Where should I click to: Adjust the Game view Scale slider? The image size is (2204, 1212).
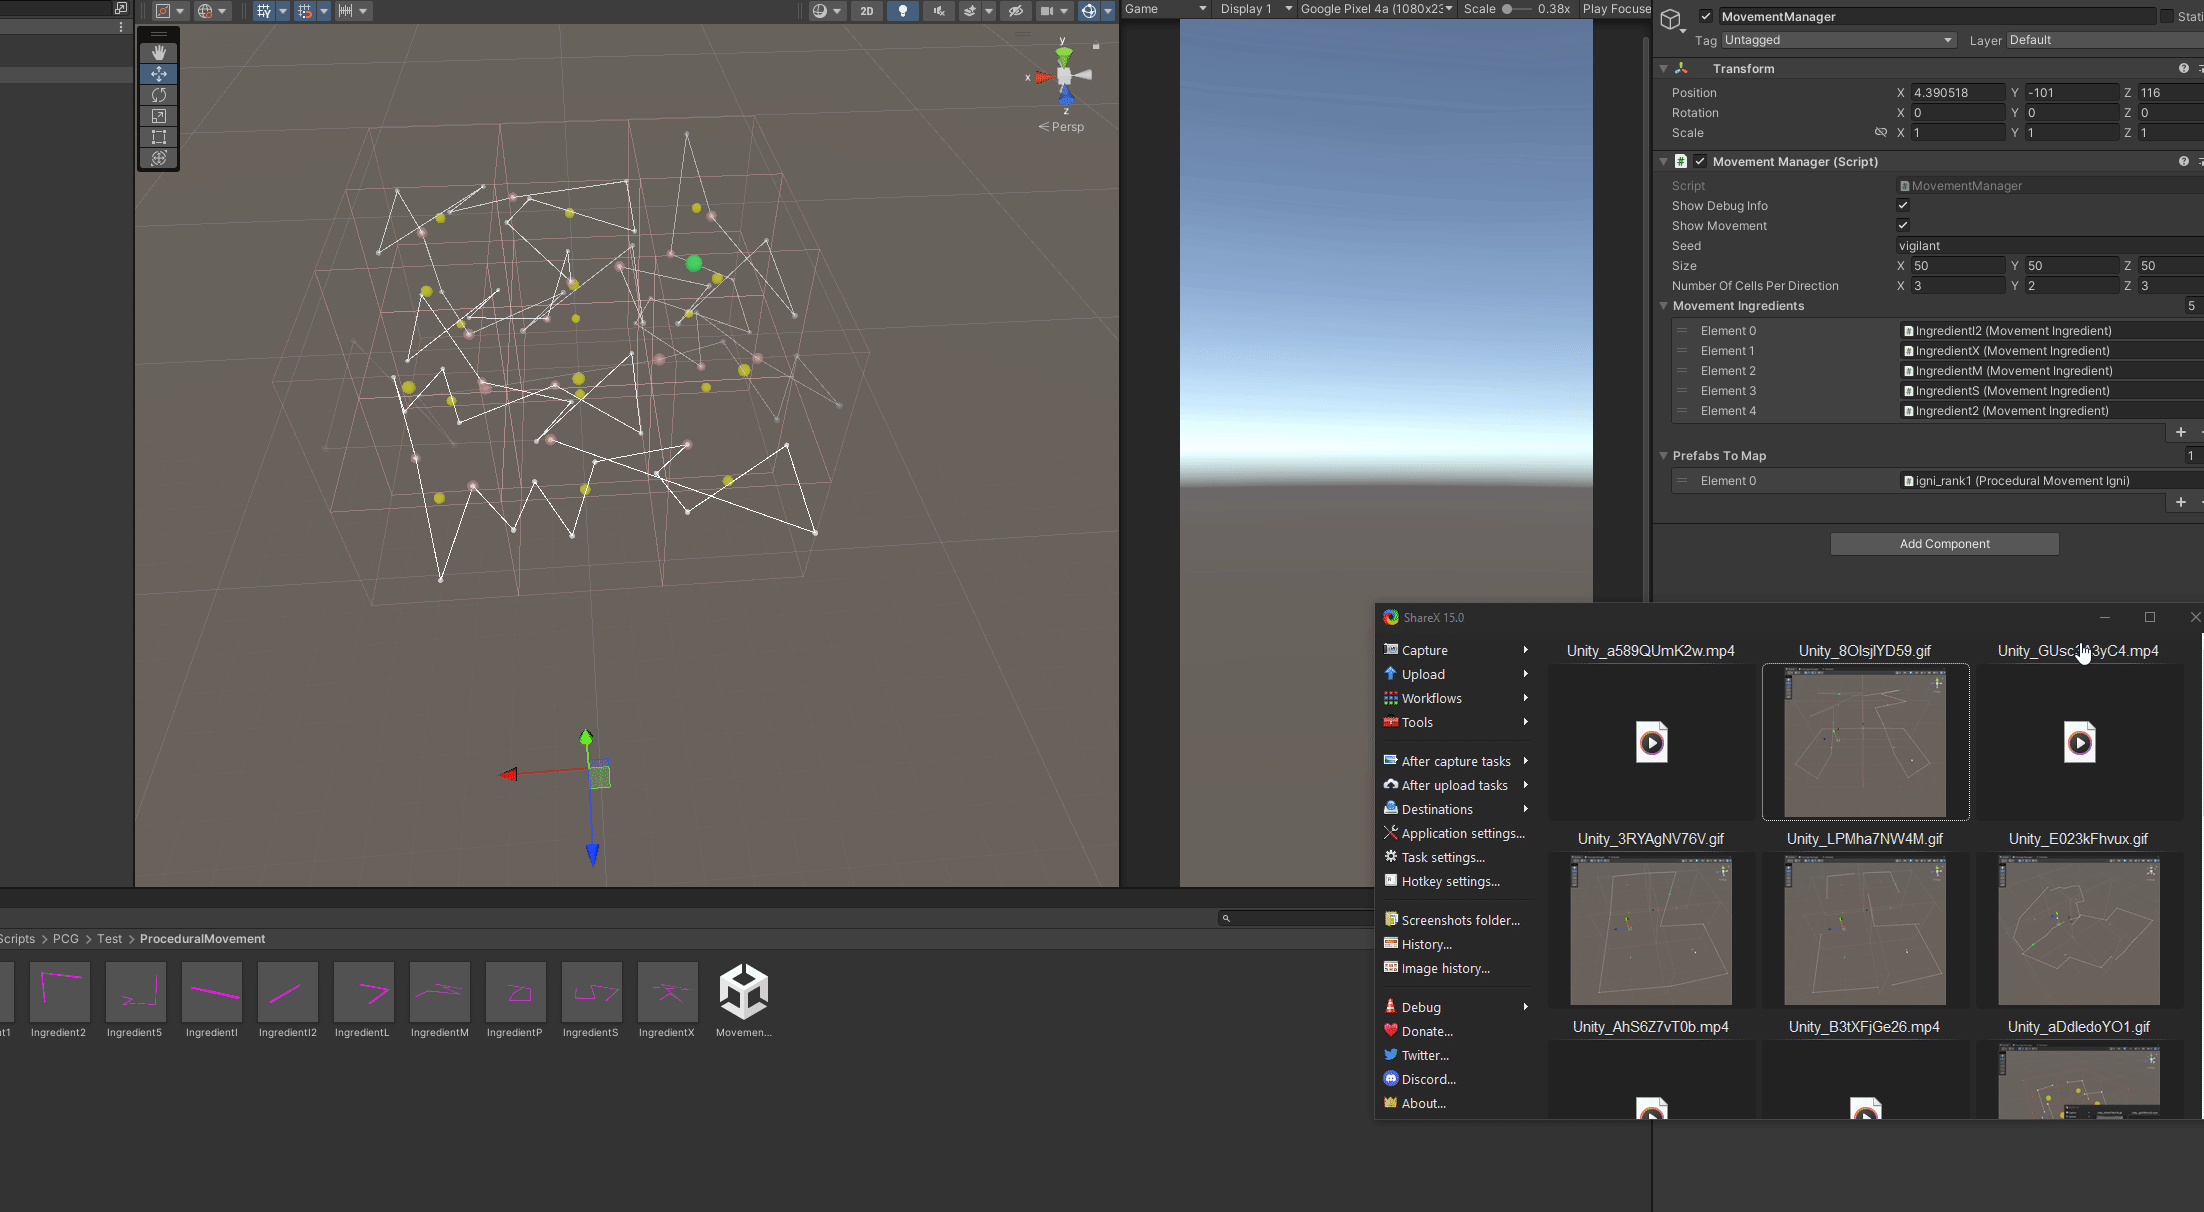click(x=1508, y=9)
